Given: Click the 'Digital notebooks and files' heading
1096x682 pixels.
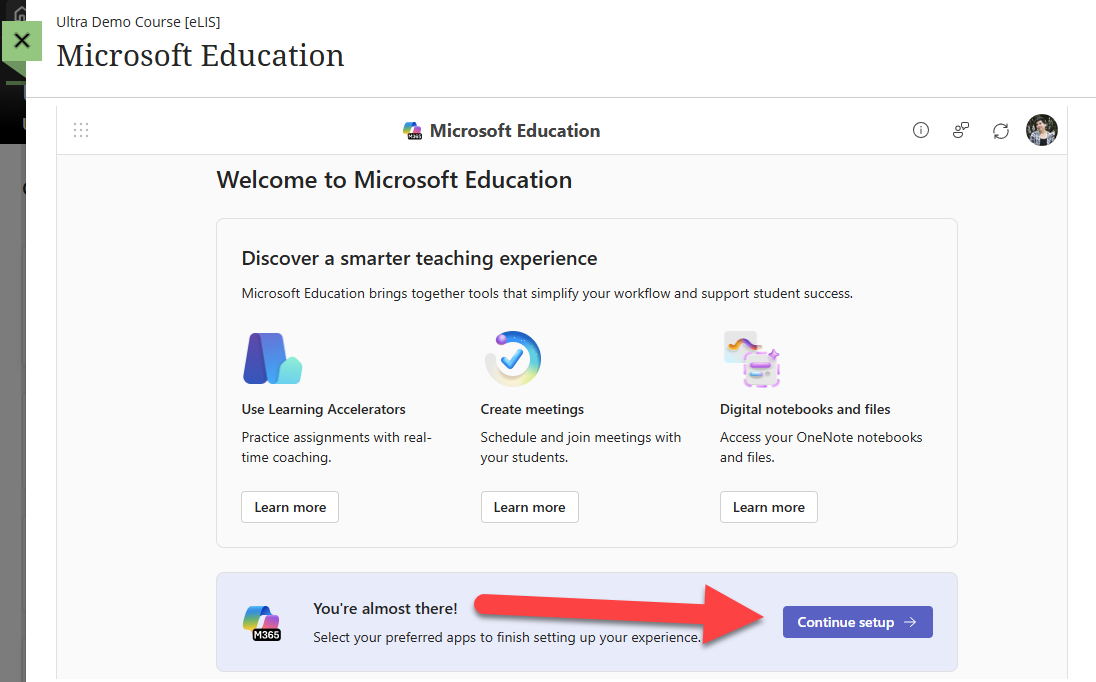Looking at the screenshot, I should (x=805, y=409).
